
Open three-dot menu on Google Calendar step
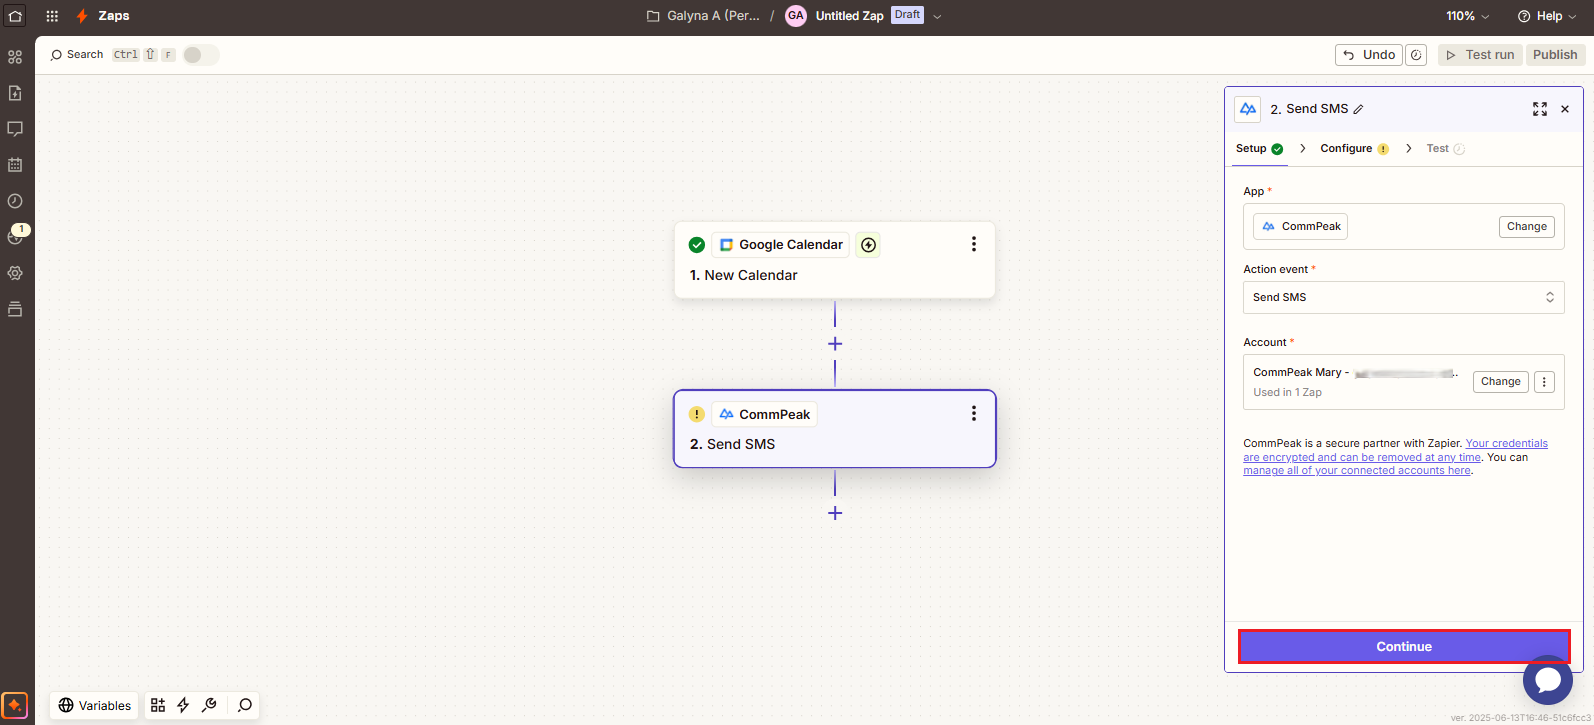pyautogui.click(x=974, y=244)
